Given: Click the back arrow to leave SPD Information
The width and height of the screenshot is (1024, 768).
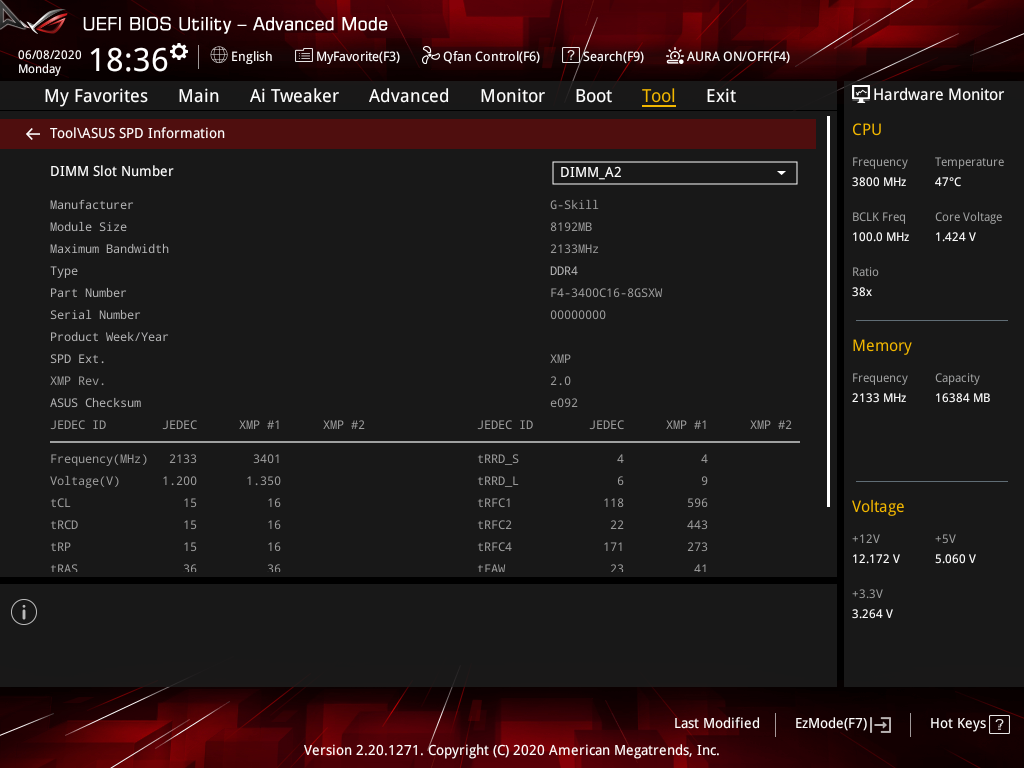Looking at the screenshot, I should pos(33,134).
